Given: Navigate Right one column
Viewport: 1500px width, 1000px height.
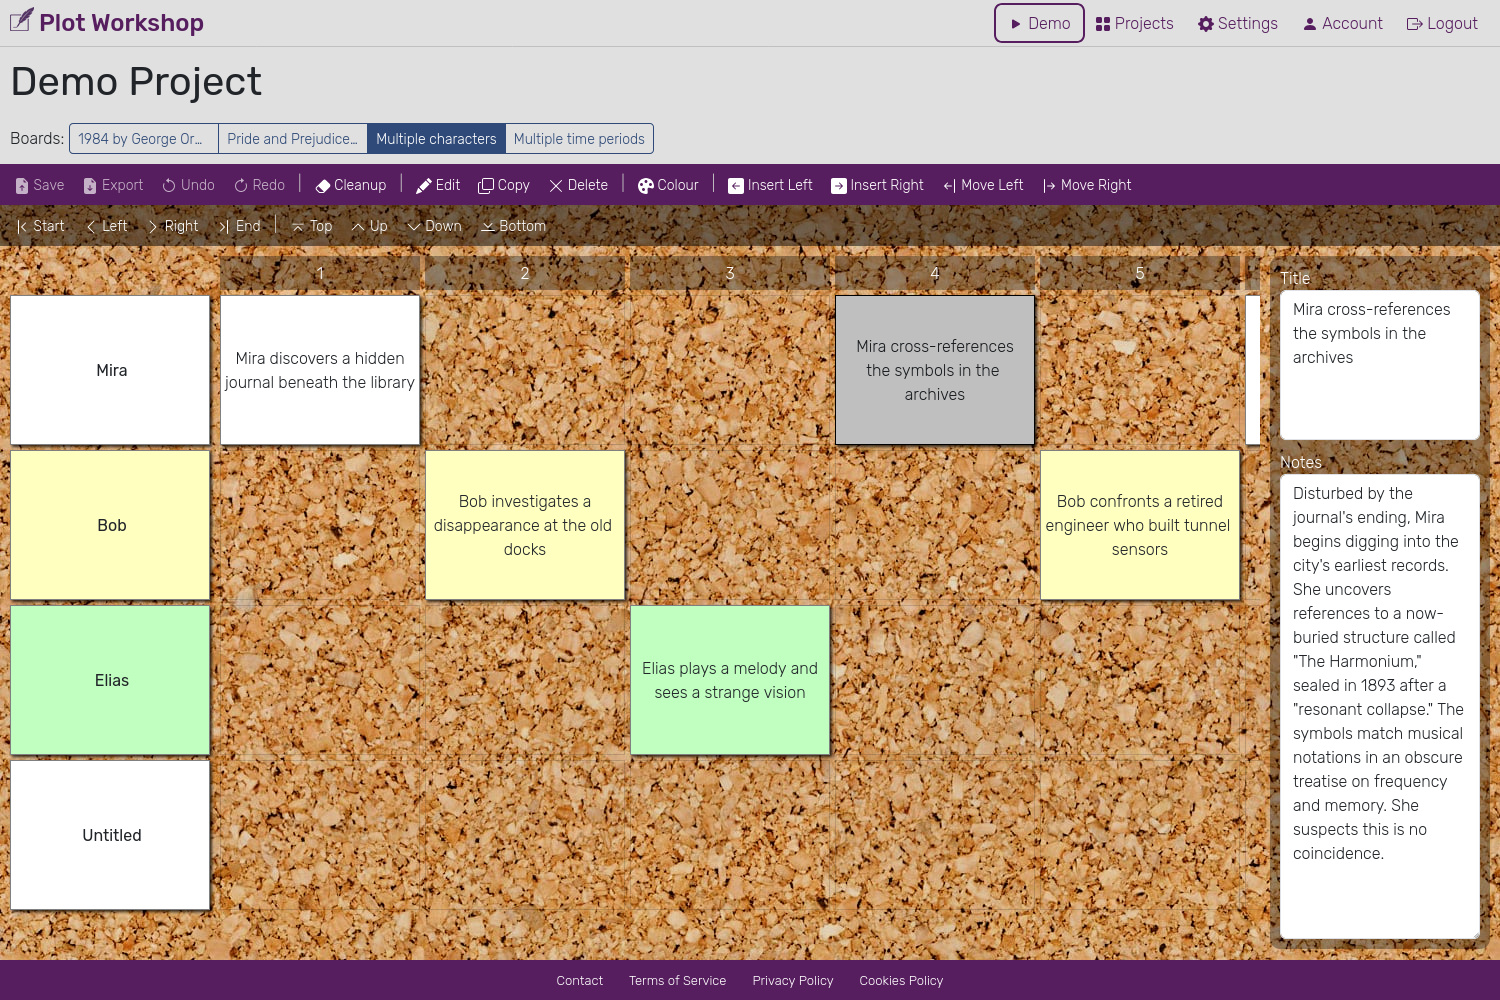Looking at the screenshot, I should (x=173, y=226).
